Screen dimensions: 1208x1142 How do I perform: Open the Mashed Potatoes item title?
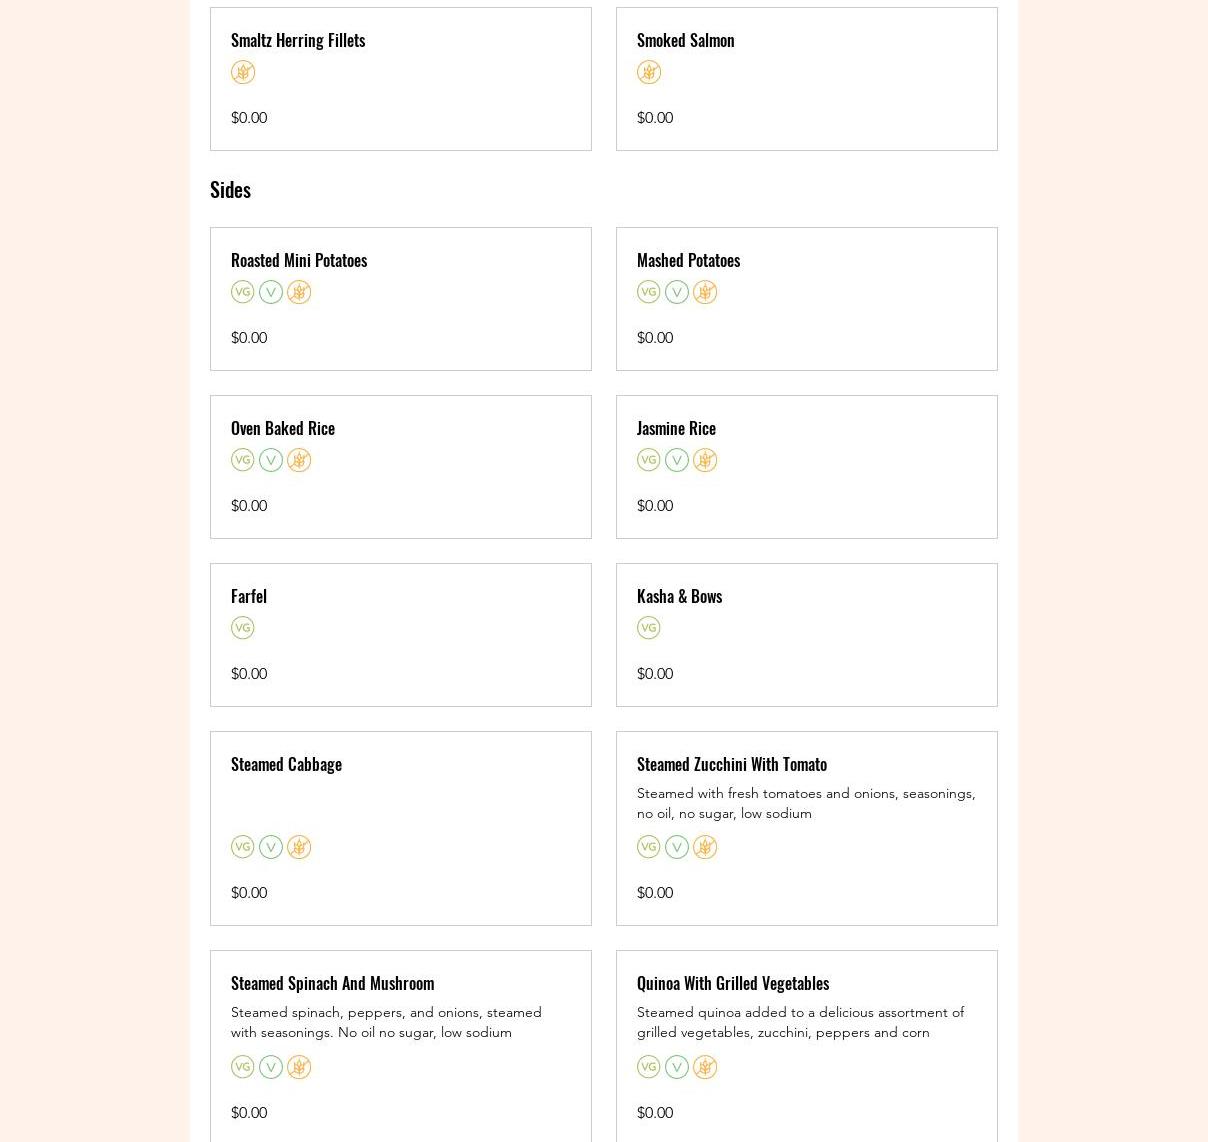pos(688,260)
